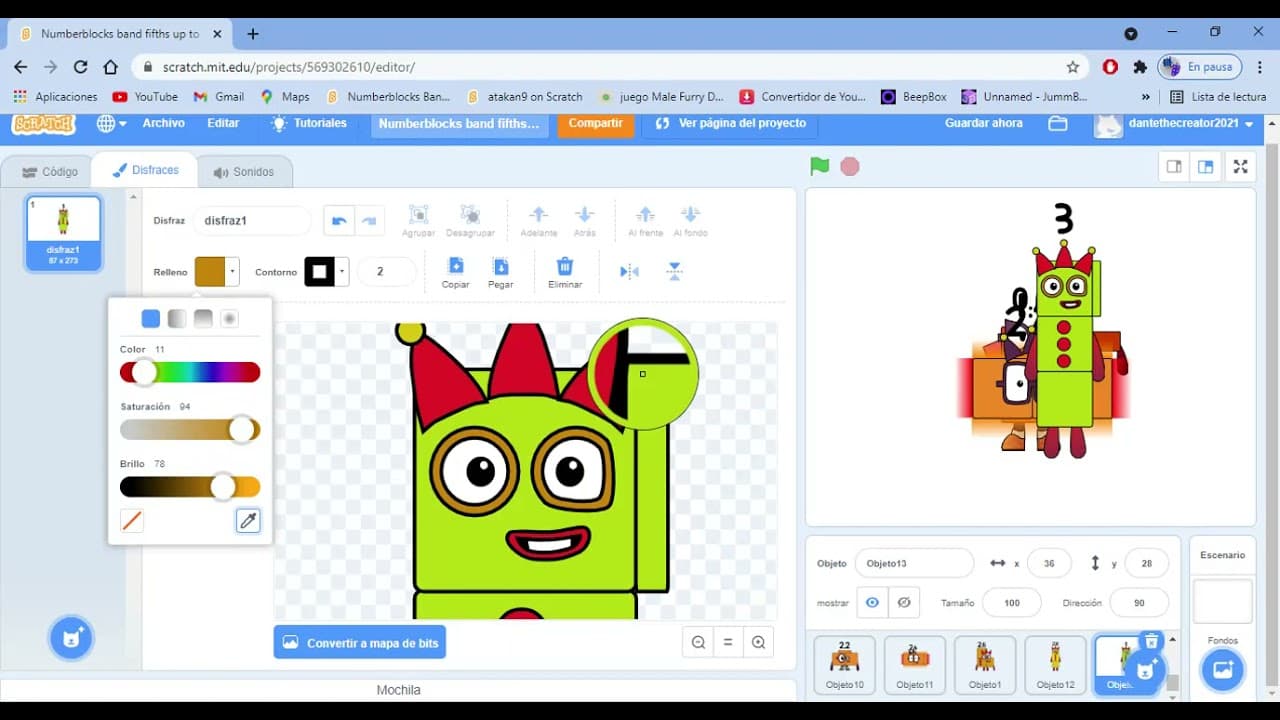
Task: Choose the transparent no-fill swatch
Action: click(x=132, y=520)
